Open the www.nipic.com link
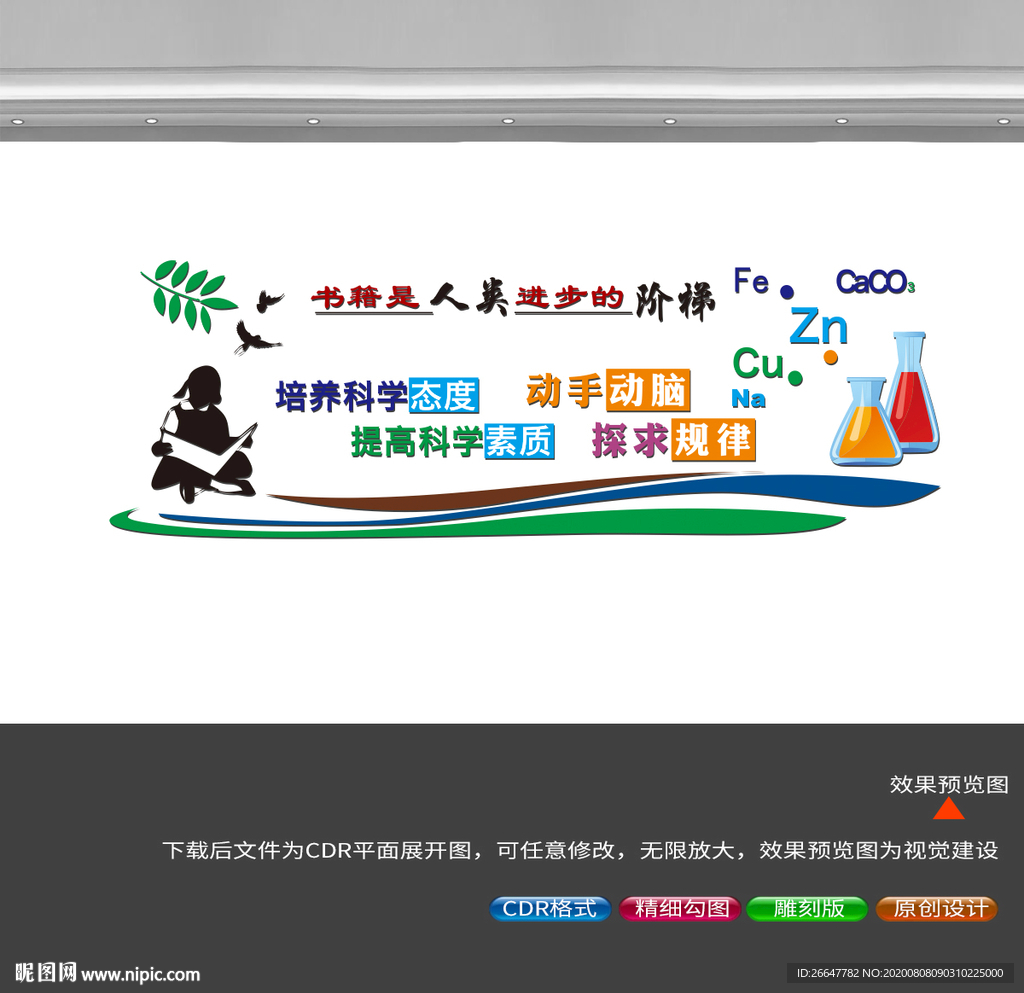The width and height of the screenshot is (1024, 993). point(140,975)
